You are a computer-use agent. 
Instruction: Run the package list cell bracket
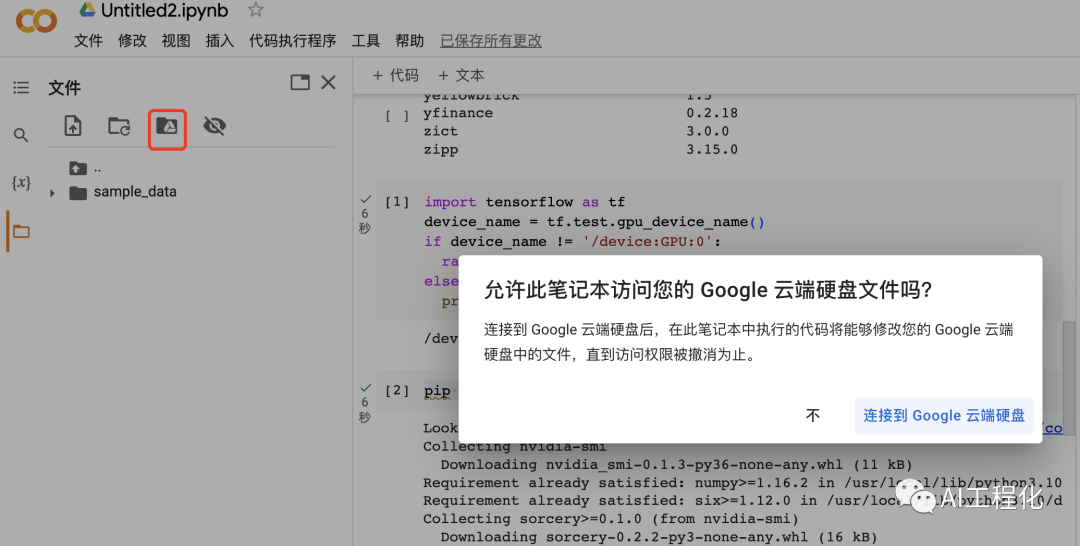coord(397,116)
